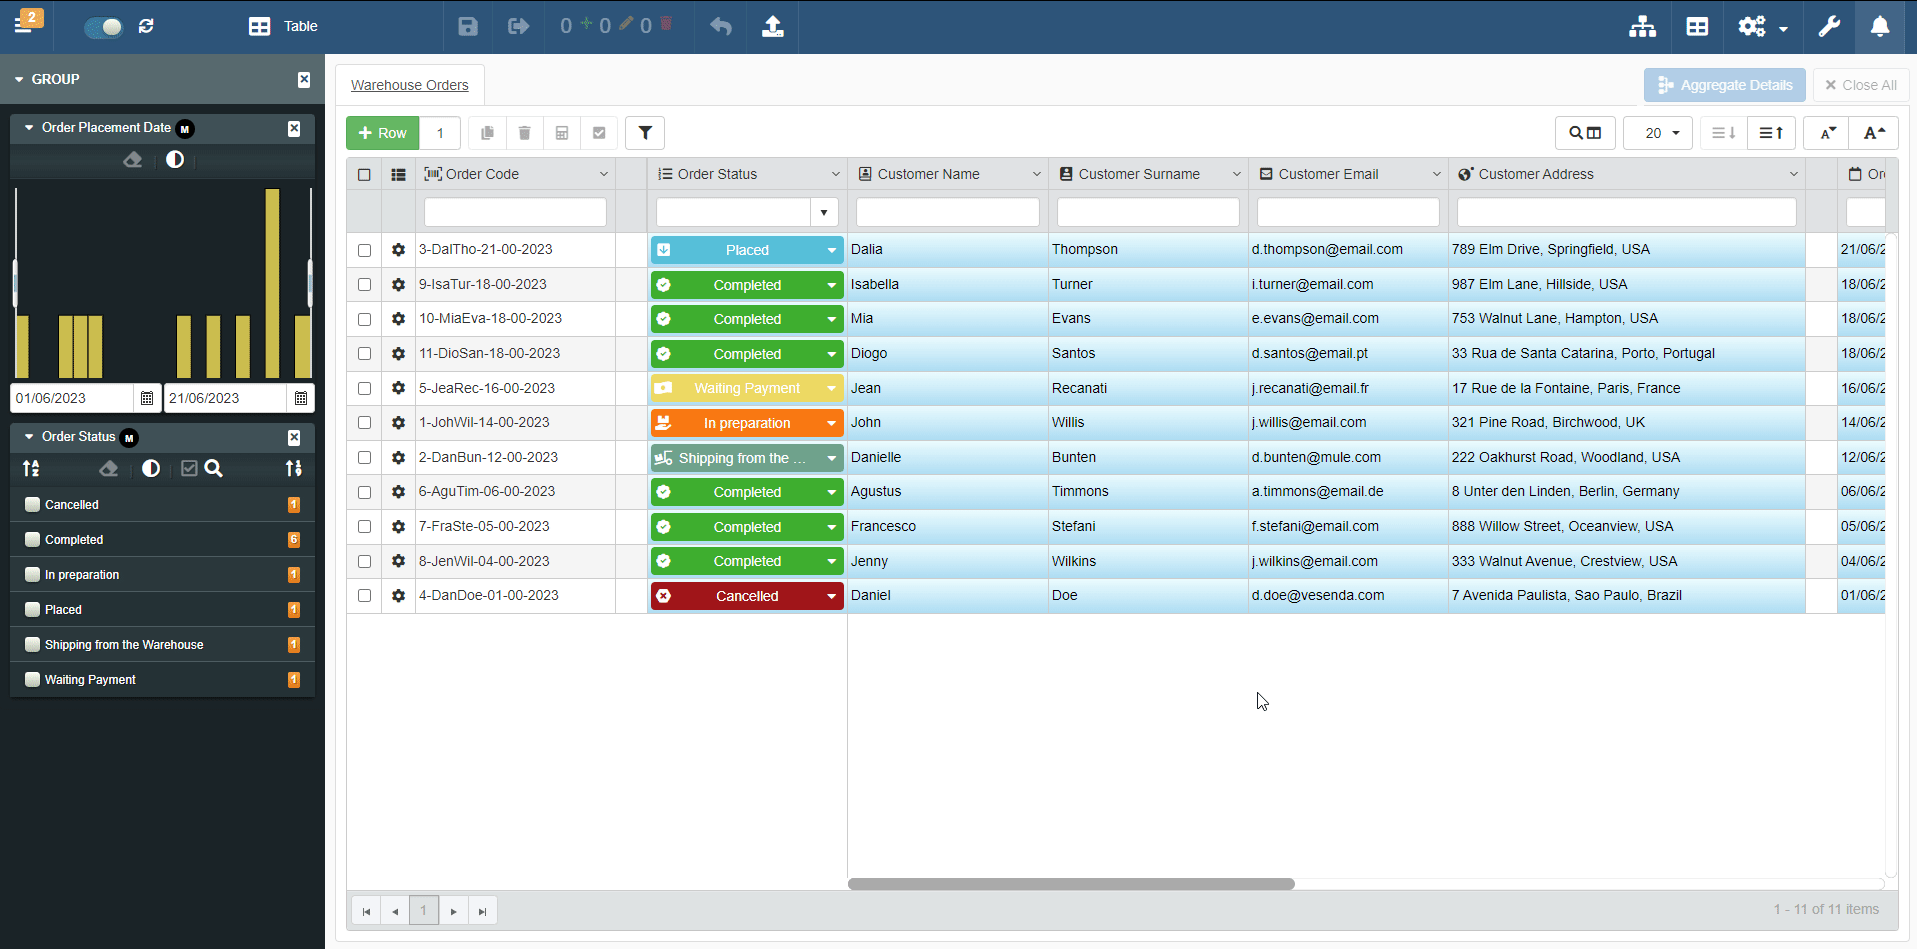Click the filter funnel icon
Screen dimensions: 1917x949
pyautogui.click(x=645, y=133)
